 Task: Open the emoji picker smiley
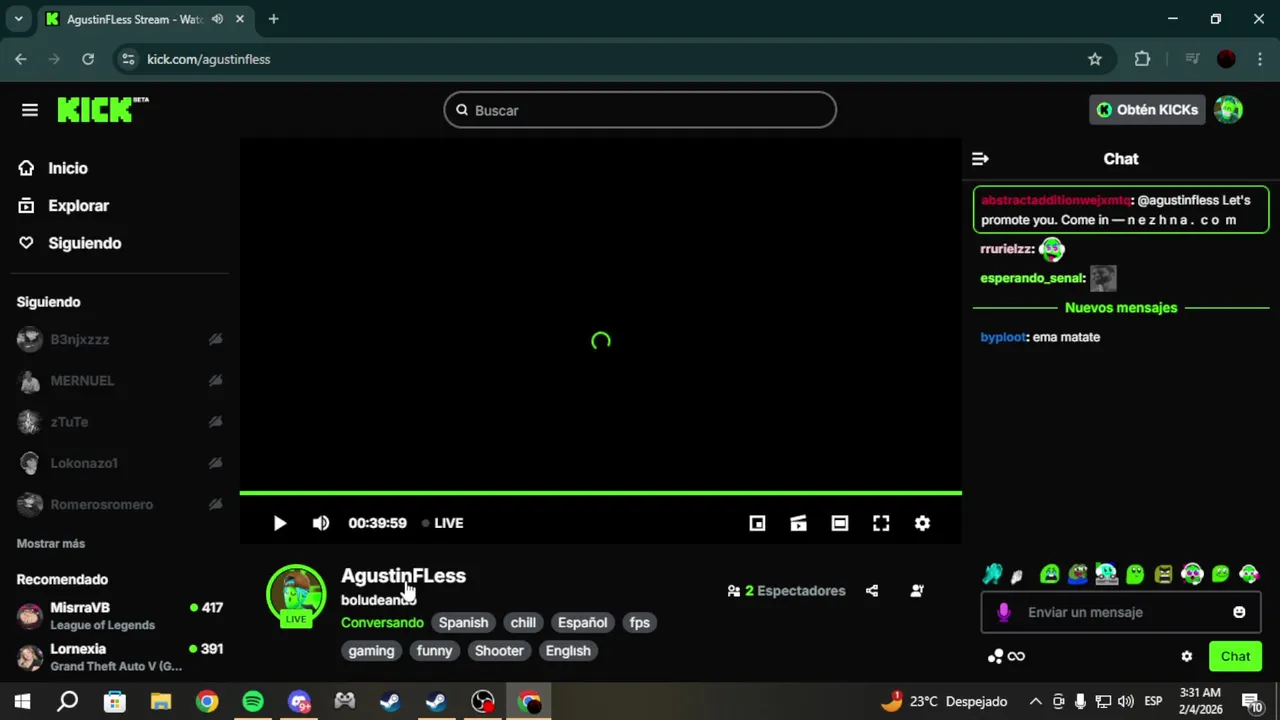(x=1239, y=612)
